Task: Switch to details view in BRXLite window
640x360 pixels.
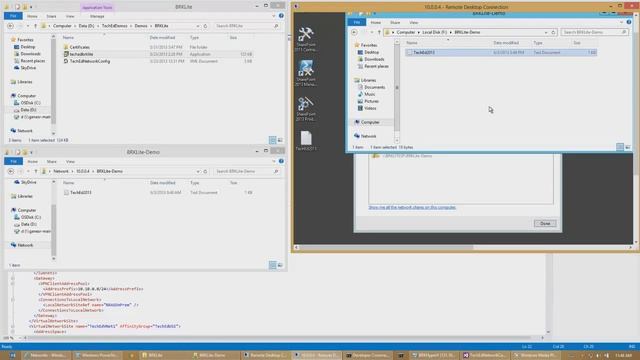Action: [273, 140]
